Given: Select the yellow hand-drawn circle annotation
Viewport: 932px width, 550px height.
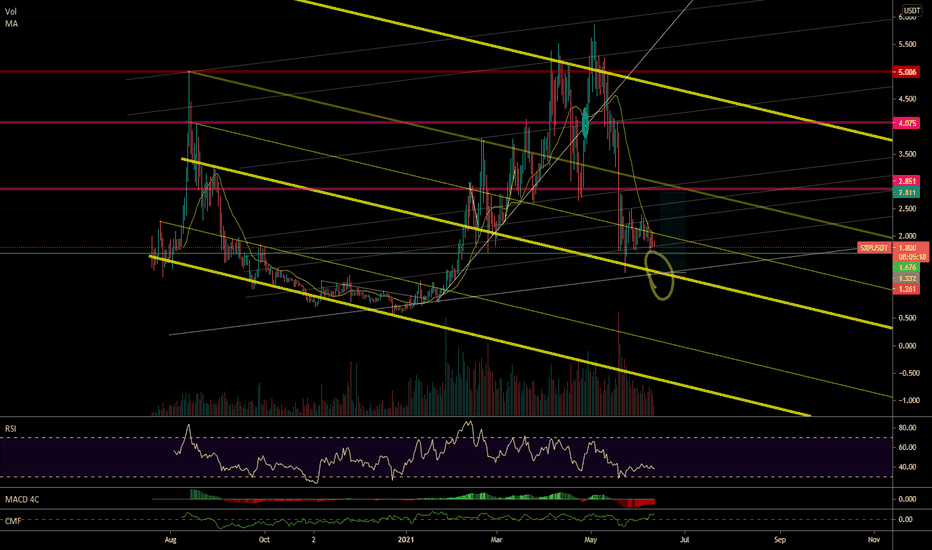Looking at the screenshot, I should [x=660, y=275].
